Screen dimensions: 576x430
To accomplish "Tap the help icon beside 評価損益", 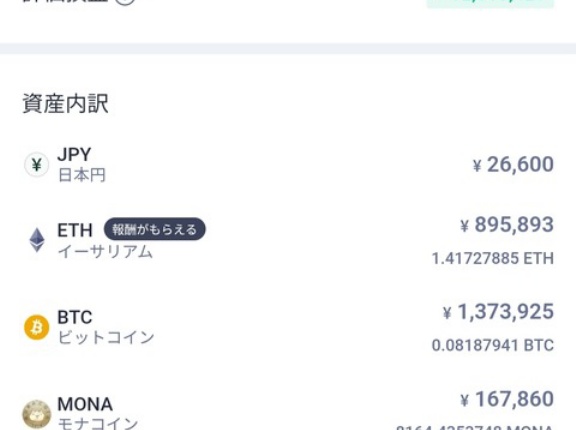I will pos(125,2).
